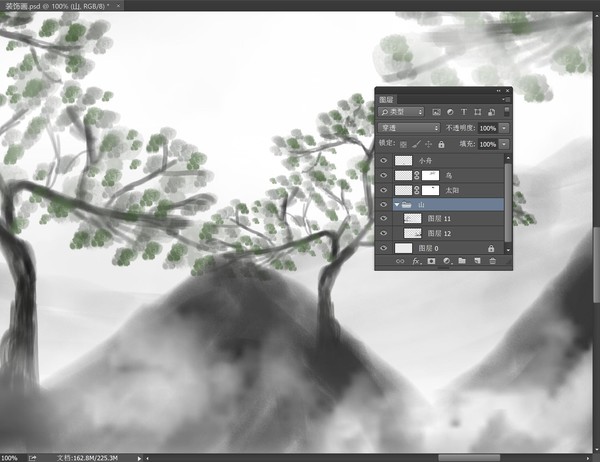The width and height of the screenshot is (600, 462).
Task: Click the opacity 100% value field
Action: point(488,128)
